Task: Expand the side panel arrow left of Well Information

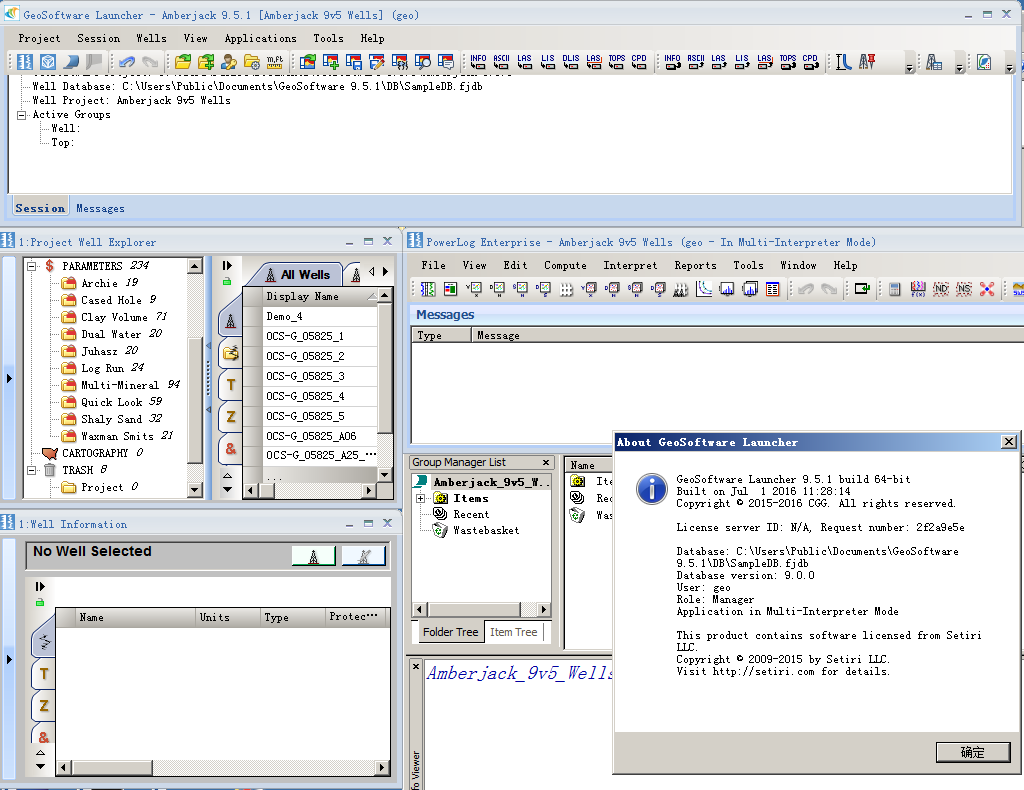Action: (x=8, y=659)
